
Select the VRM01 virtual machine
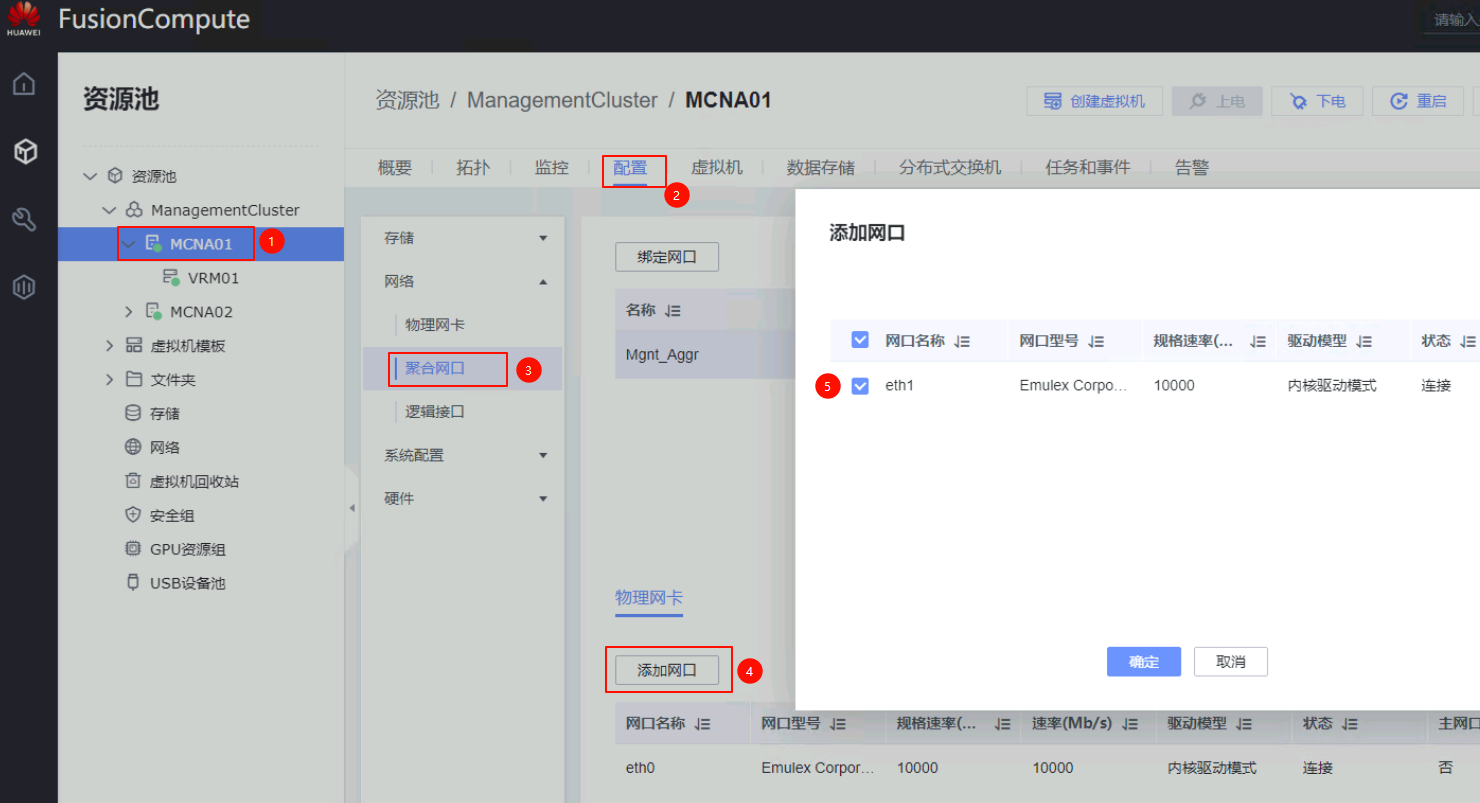pyautogui.click(x=213, y=278)
